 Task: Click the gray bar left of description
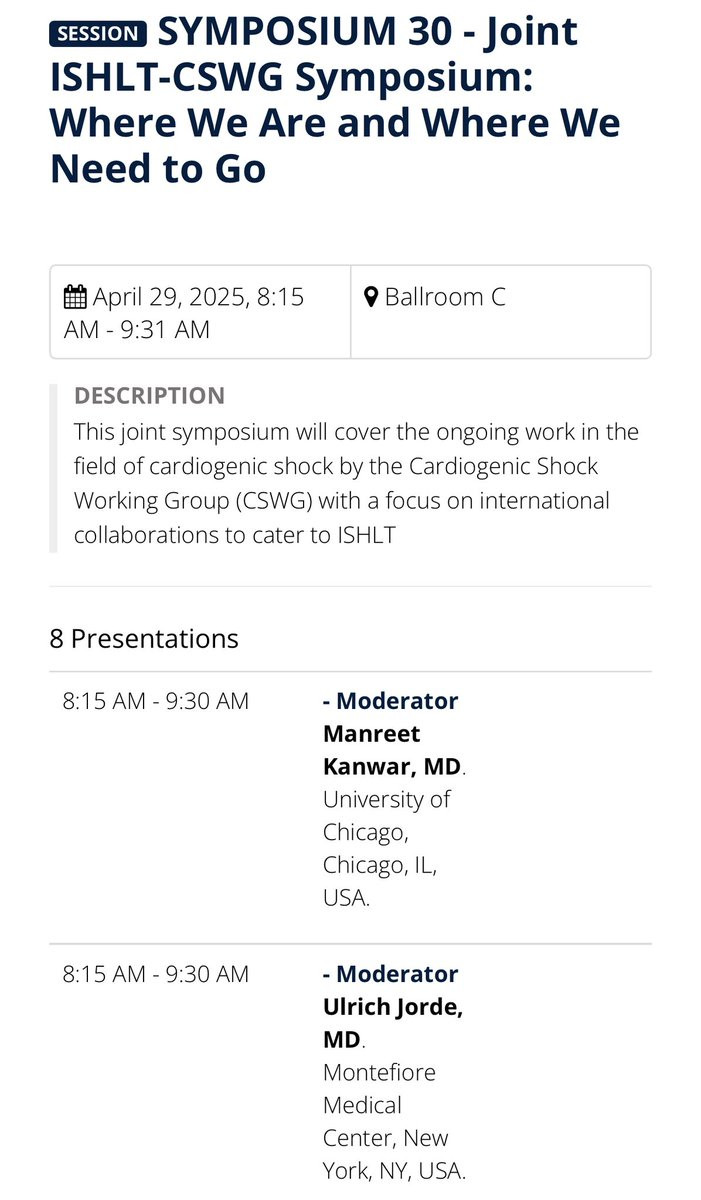point(54,467)
